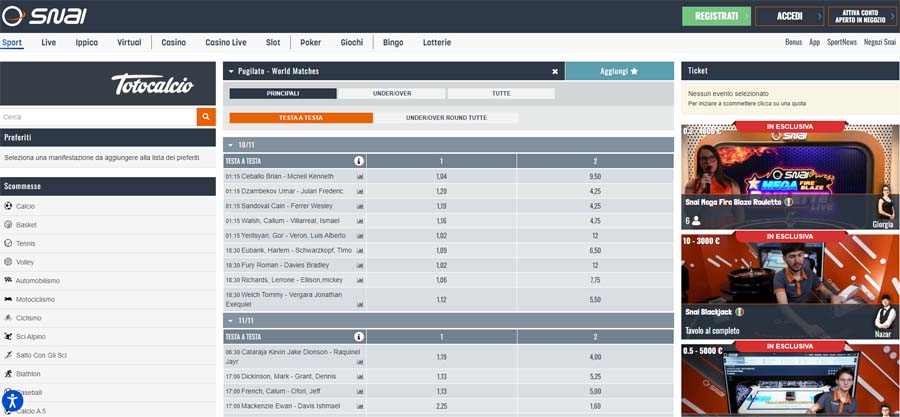Open info icon in 10/11 Testa a Testa header
The image size is (900, 417).
coord(359,161)
